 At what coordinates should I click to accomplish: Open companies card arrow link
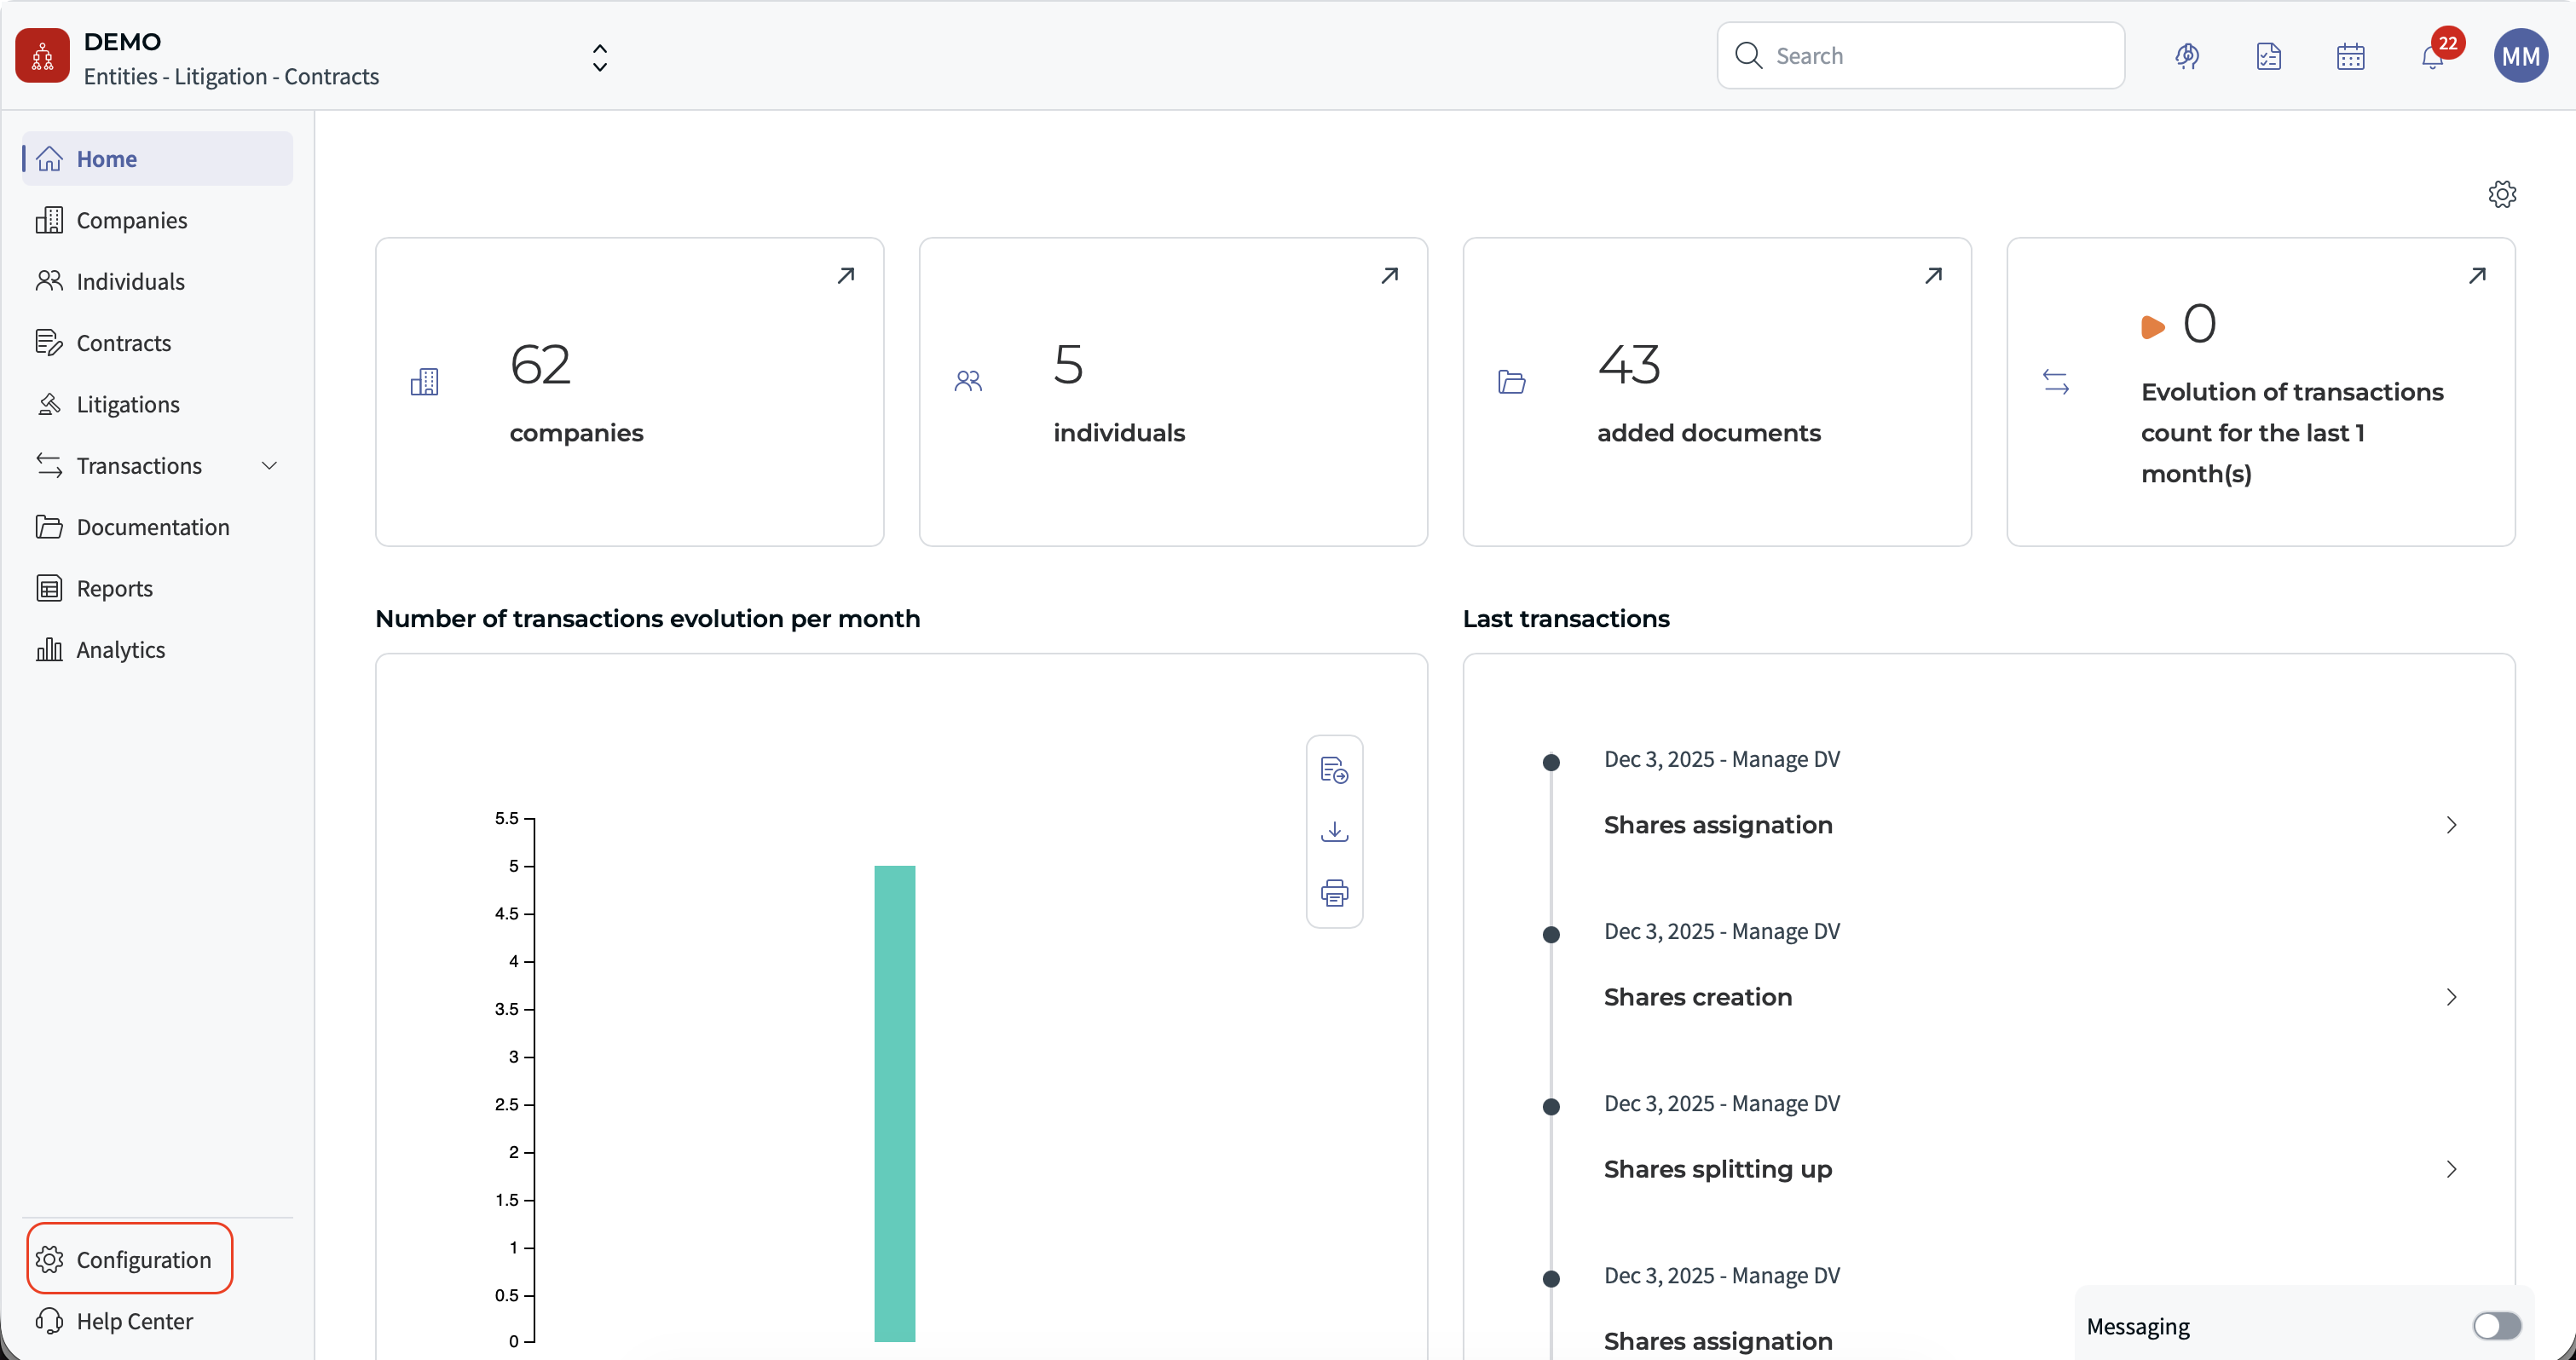846,275
